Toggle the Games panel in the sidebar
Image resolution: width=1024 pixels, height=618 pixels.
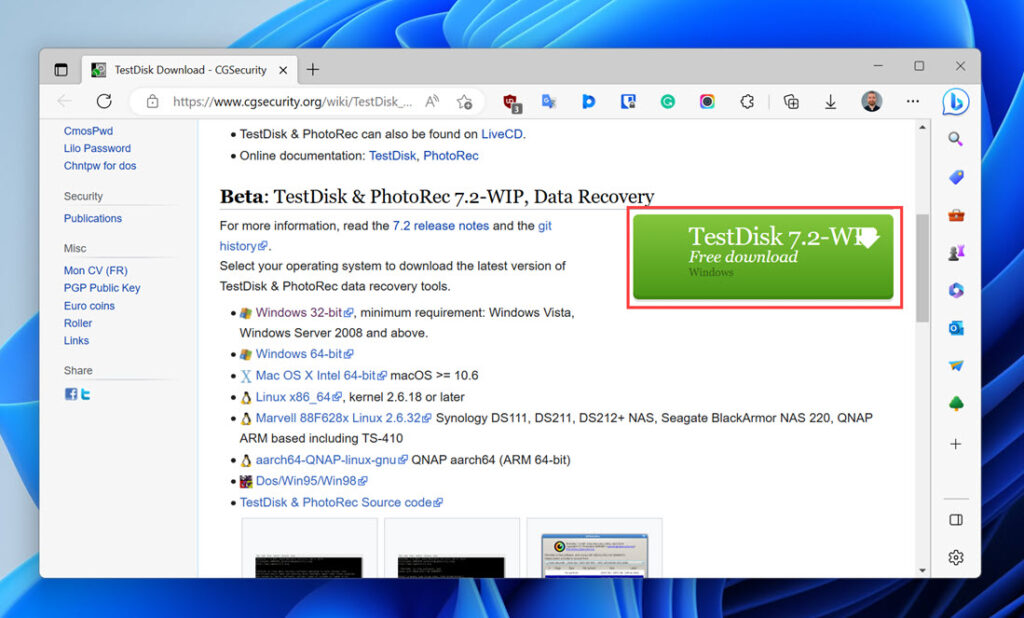(x=955, y=251)
